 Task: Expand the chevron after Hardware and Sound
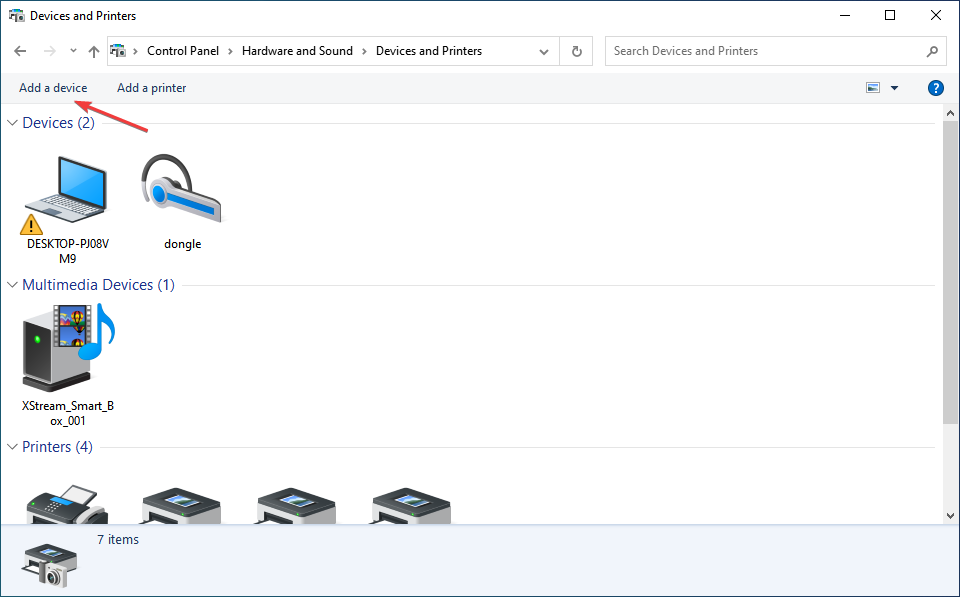[364, 51]
